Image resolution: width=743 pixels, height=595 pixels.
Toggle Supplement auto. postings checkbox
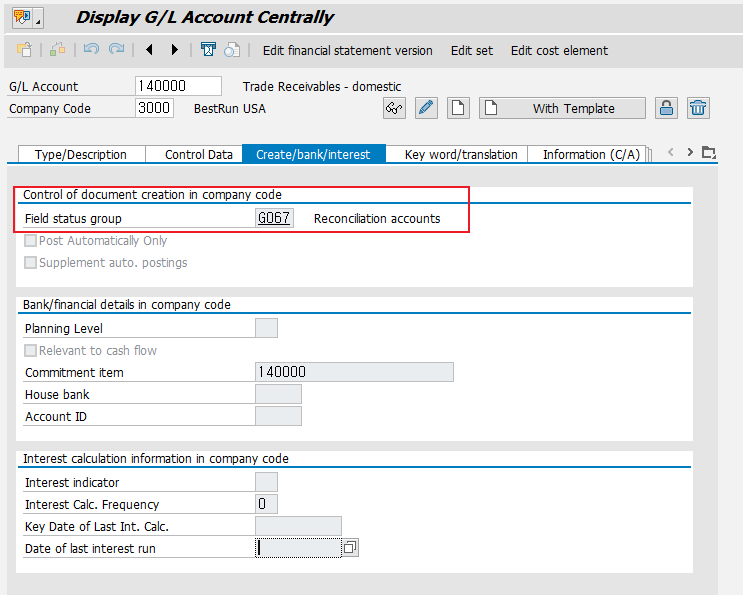(x=30, y=262)
